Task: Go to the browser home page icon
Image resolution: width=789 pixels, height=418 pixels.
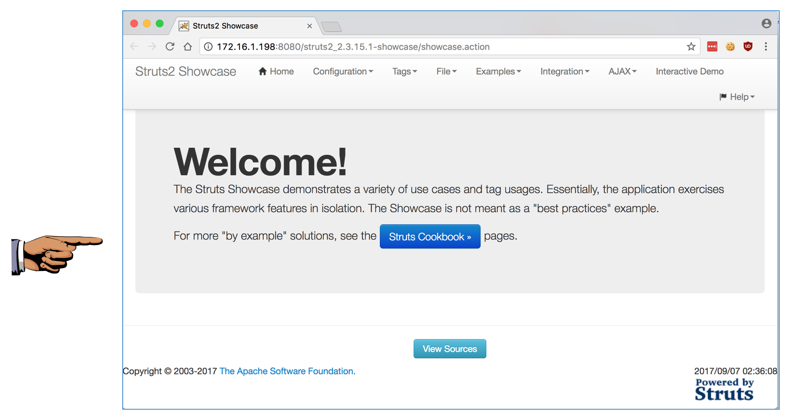Action: click(188, 47)
